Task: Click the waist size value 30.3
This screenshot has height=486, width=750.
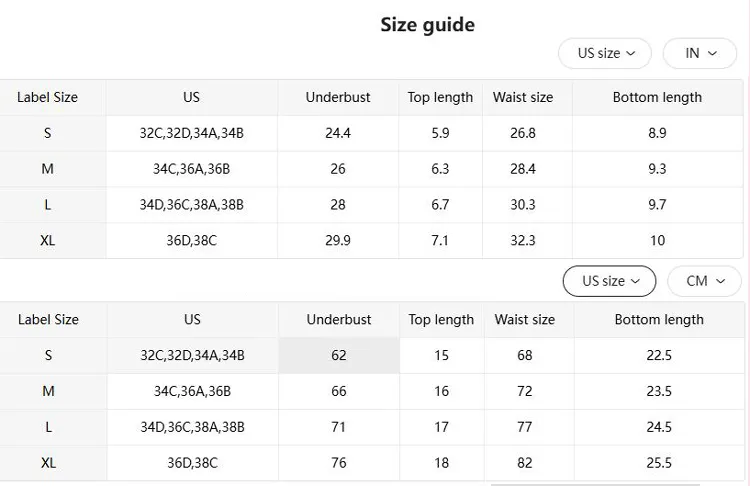Action: 523,205
